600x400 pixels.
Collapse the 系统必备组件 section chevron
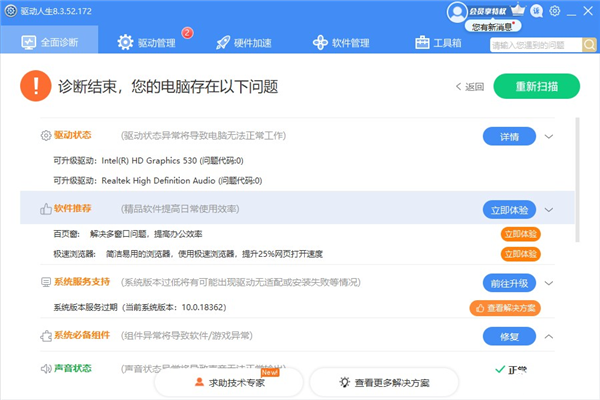pyautogui.click(x=549, y=336)
